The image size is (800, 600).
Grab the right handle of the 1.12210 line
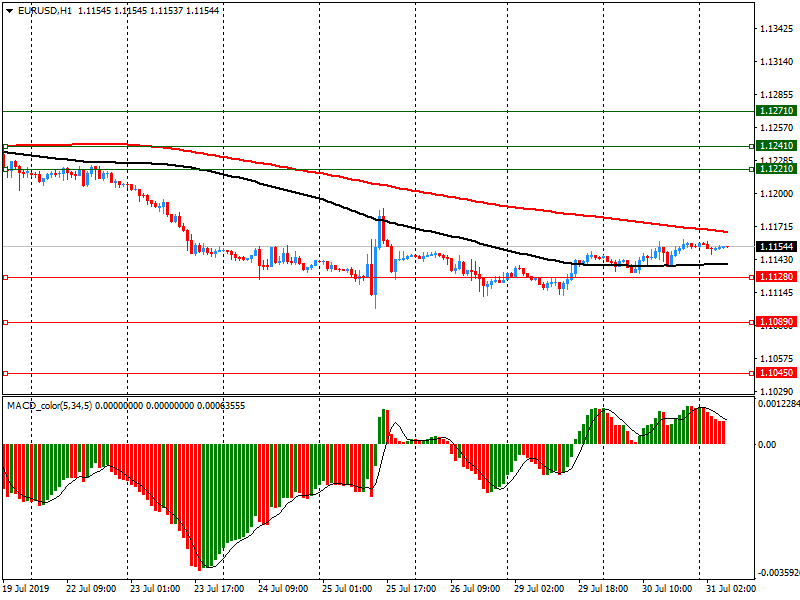pos(751,169)
